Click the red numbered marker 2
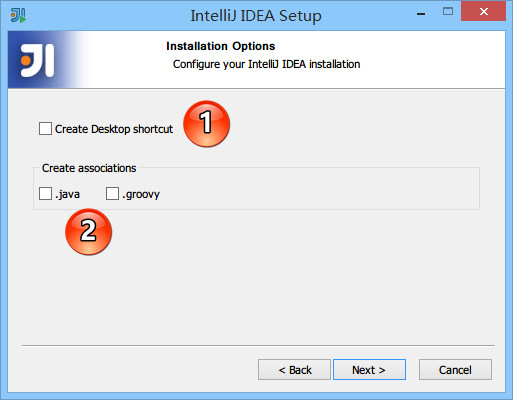The height and width of the screenshot is (400, 513). [x=88, y=232]
